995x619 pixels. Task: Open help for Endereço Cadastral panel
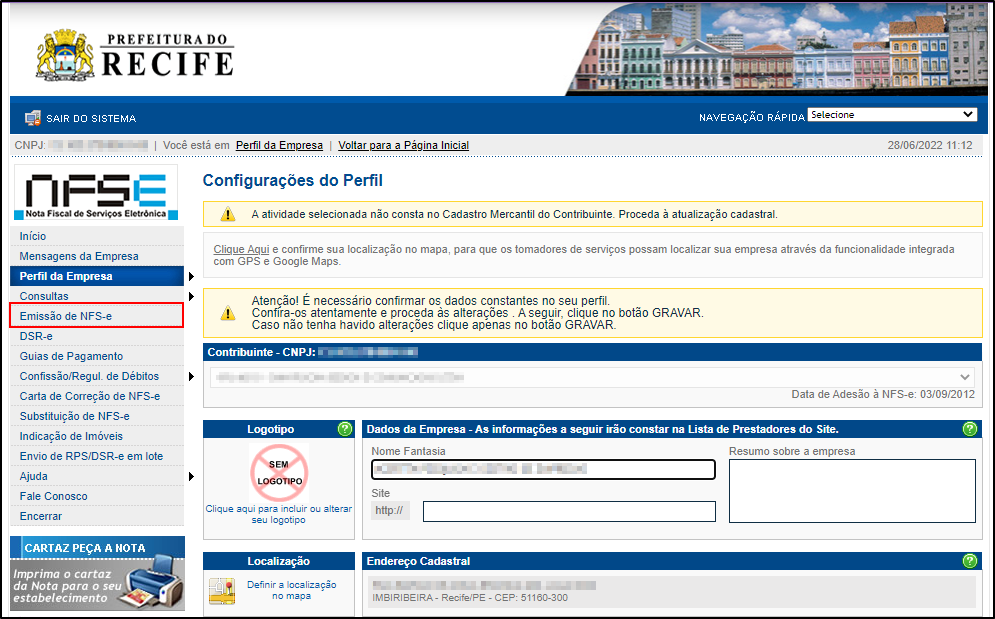[970, 561]
